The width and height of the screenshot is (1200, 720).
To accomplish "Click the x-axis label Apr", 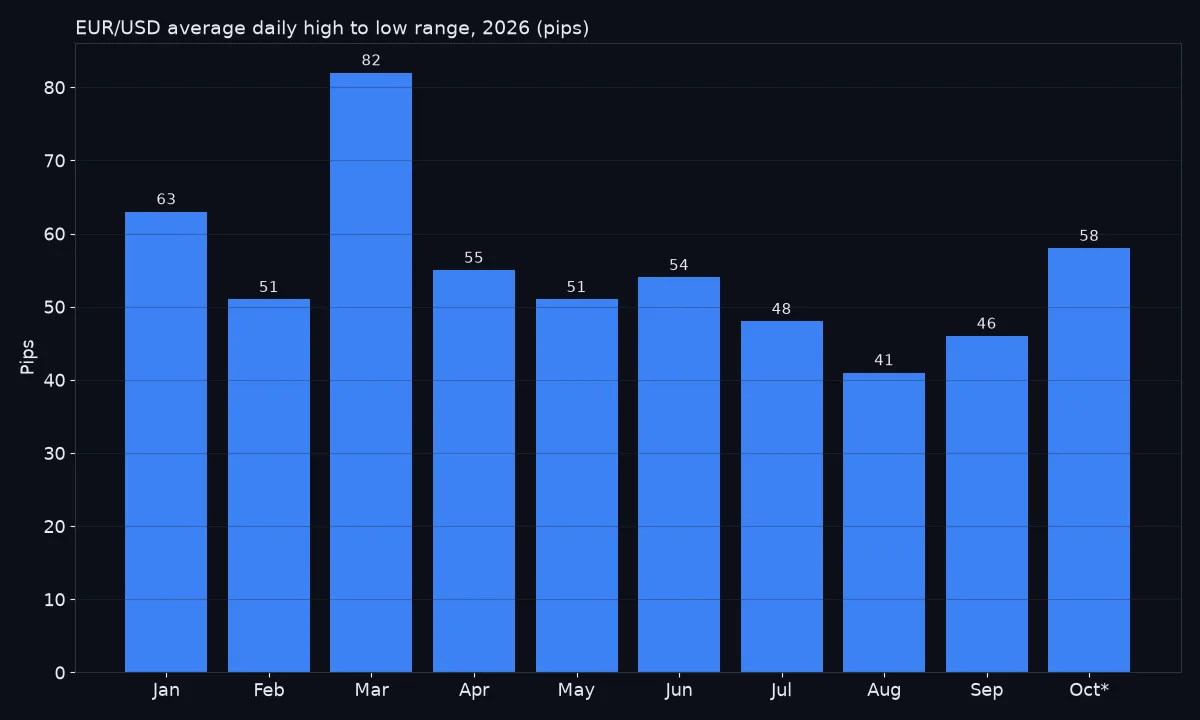I will pos(474,690).
